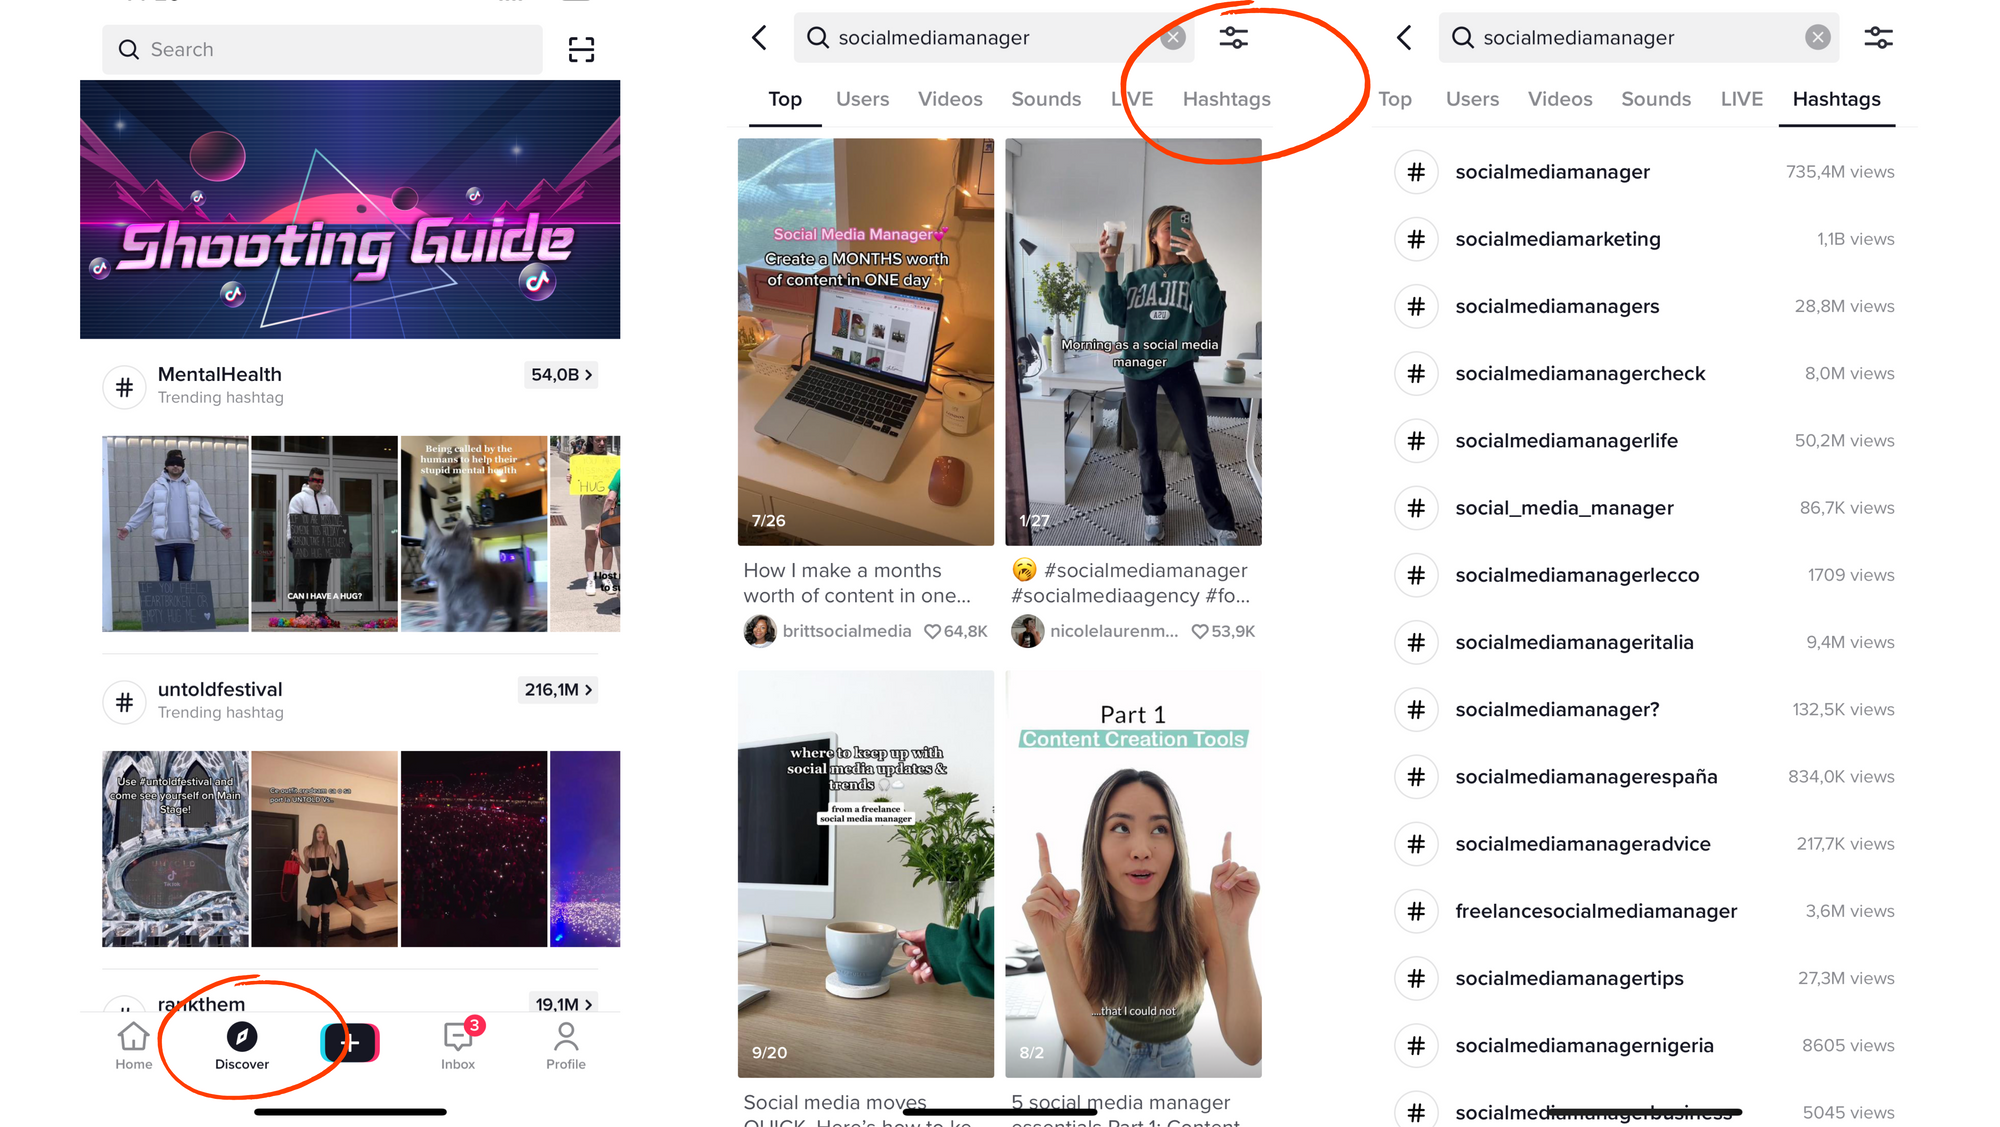Switch to the Sounds tab in middle screen
Viewport: 2000px width, 1127px height.
point(1046,99)
